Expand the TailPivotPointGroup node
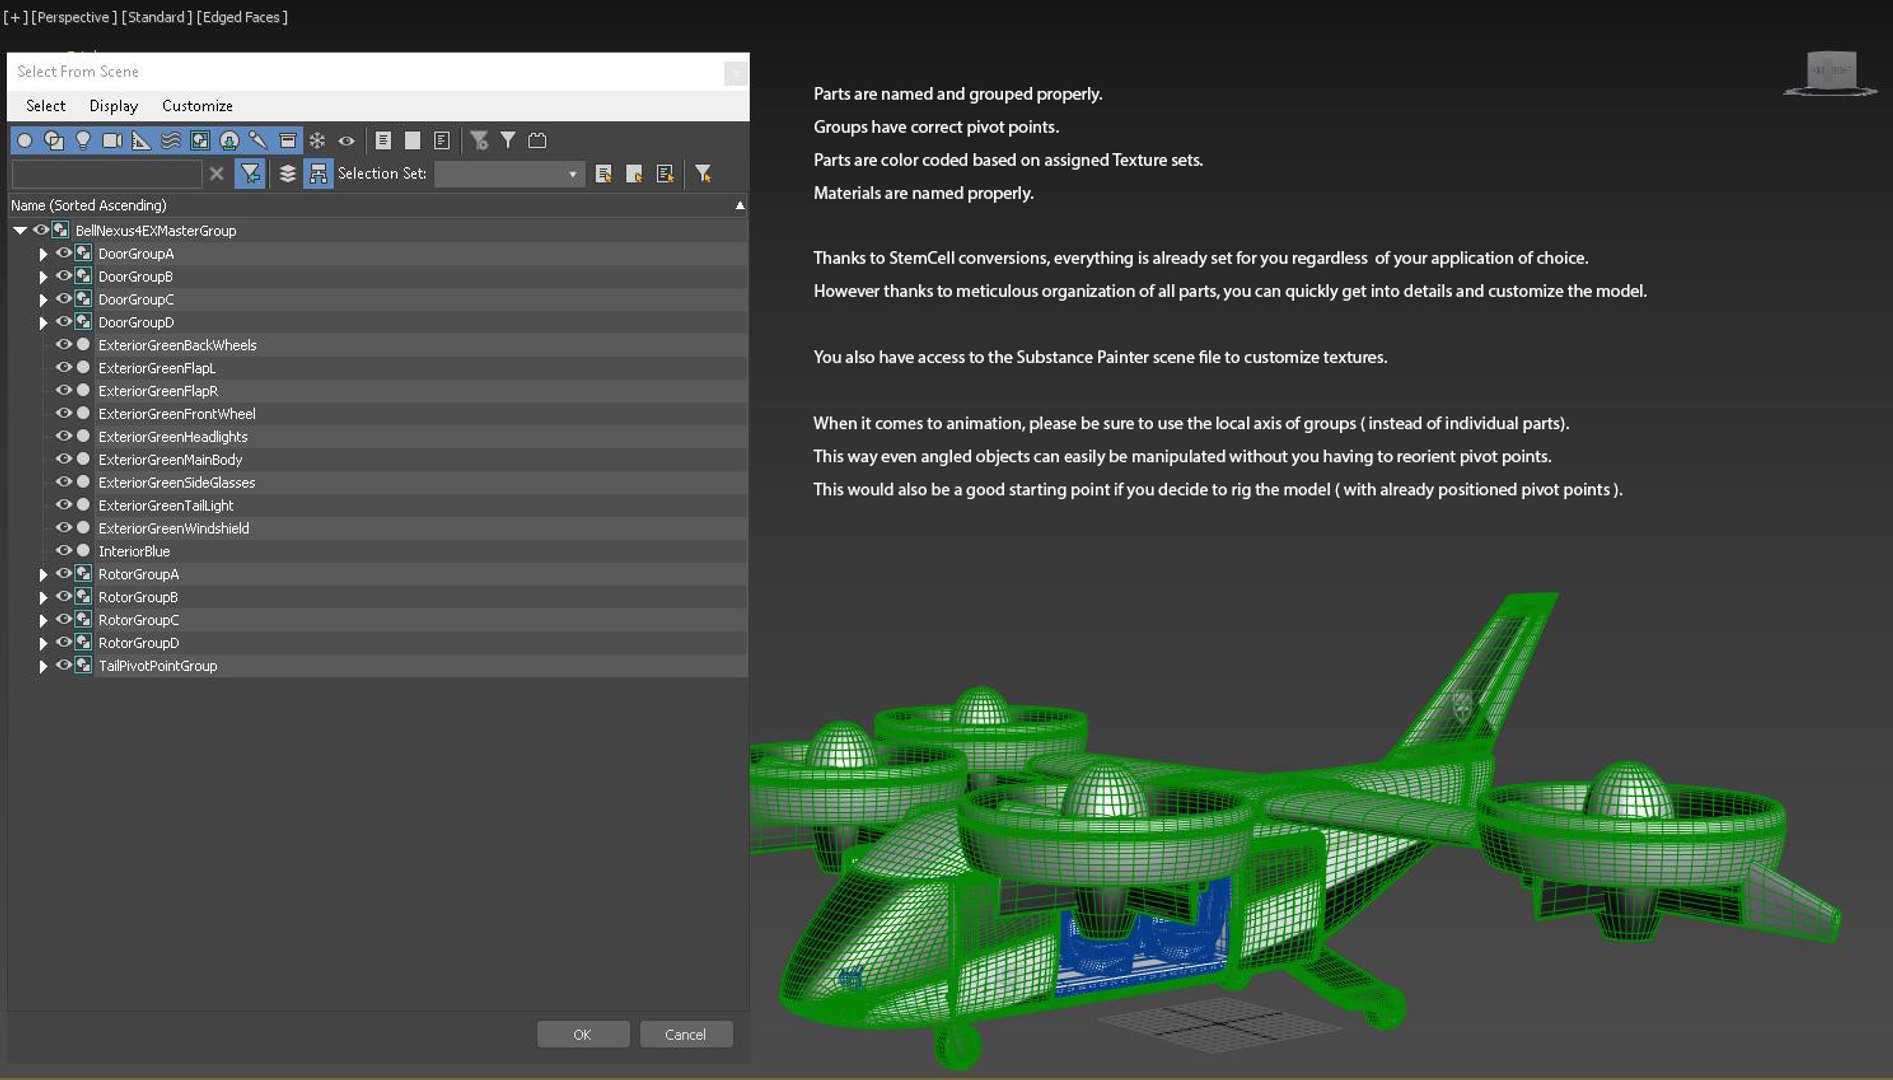Viewport: 1893px width, 1080px height. coord(43,666)
